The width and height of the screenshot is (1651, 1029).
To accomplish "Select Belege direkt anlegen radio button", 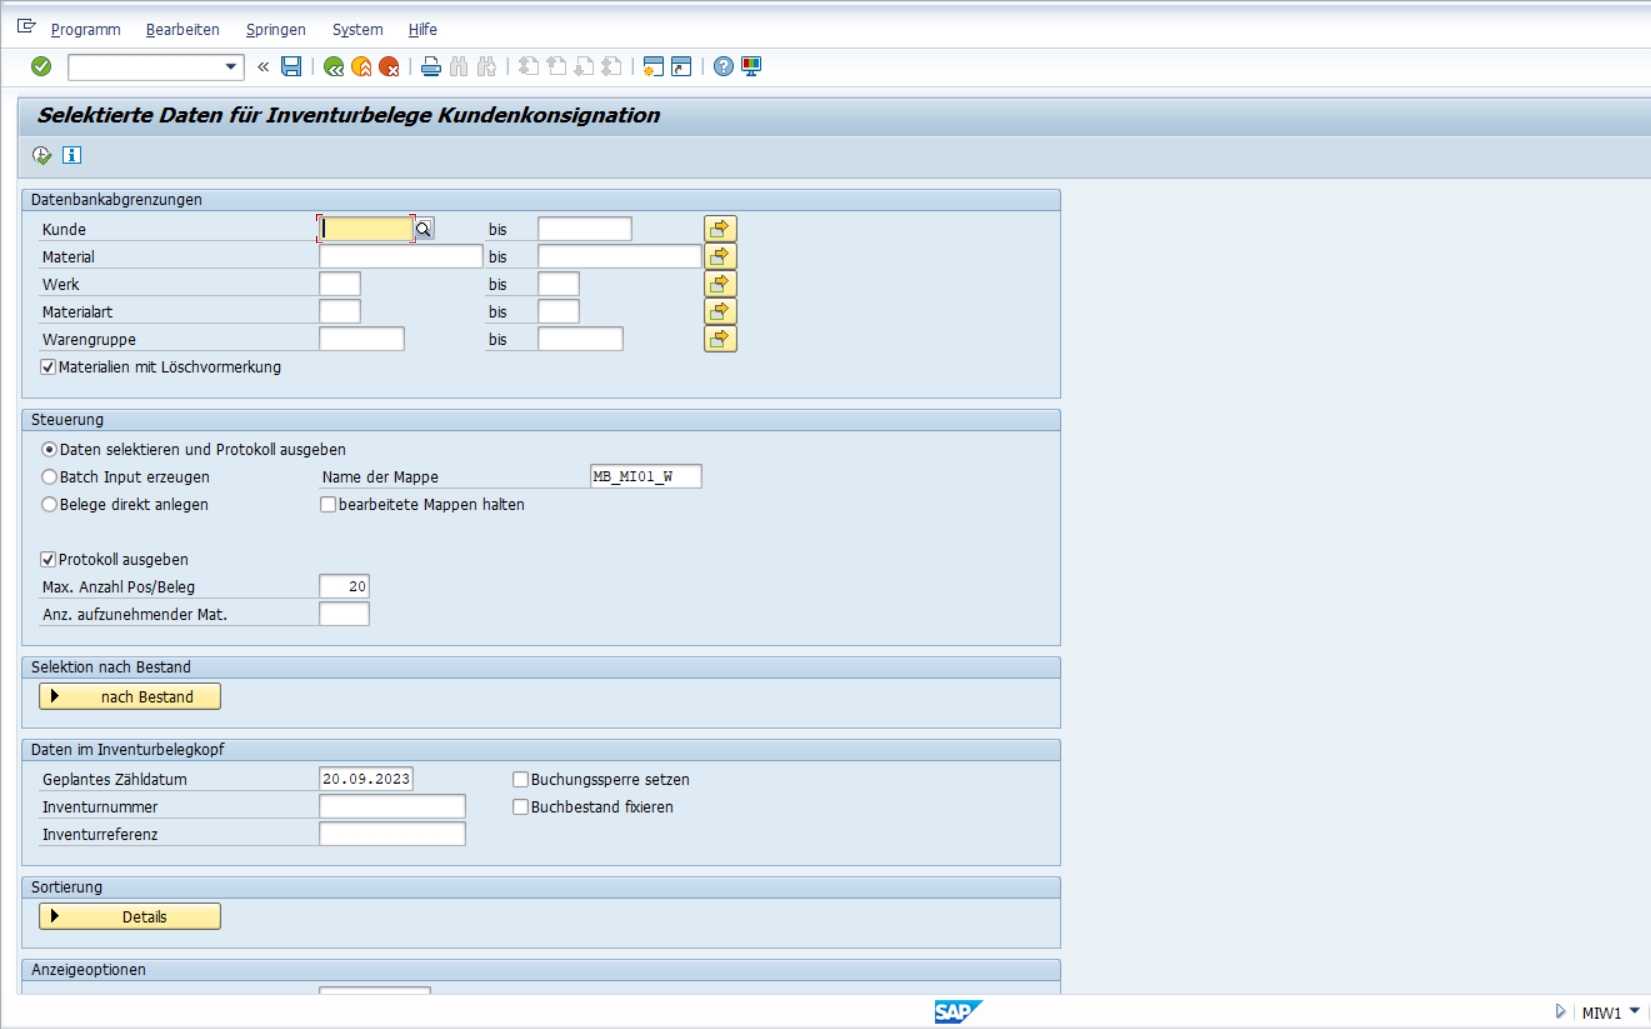I will [49, 505].
